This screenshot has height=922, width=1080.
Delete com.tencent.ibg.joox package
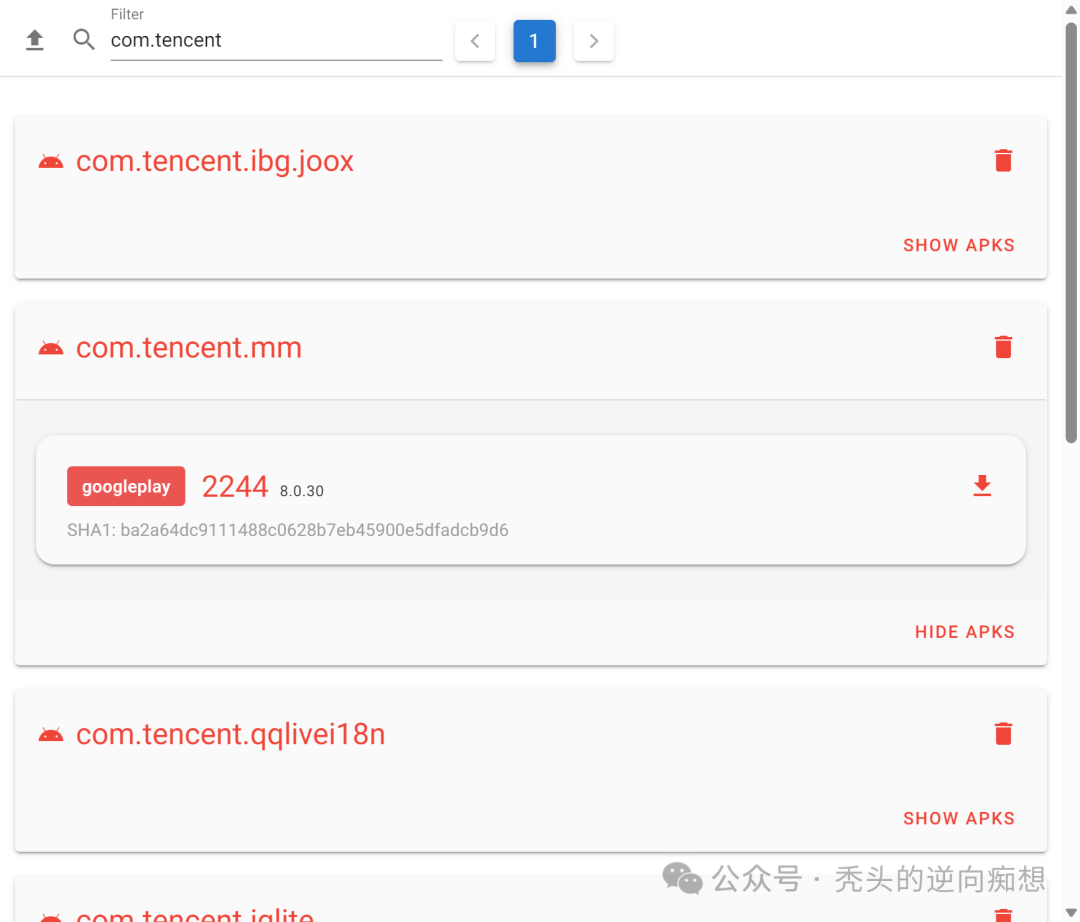click(1003, 160)
